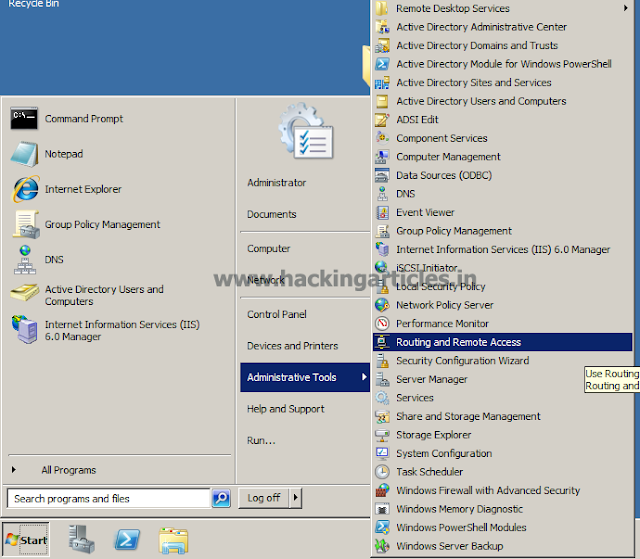The width and height of the screenshot is (640, 559).
Task: Open Routing and Remote Access
Action: coord(502,342)
